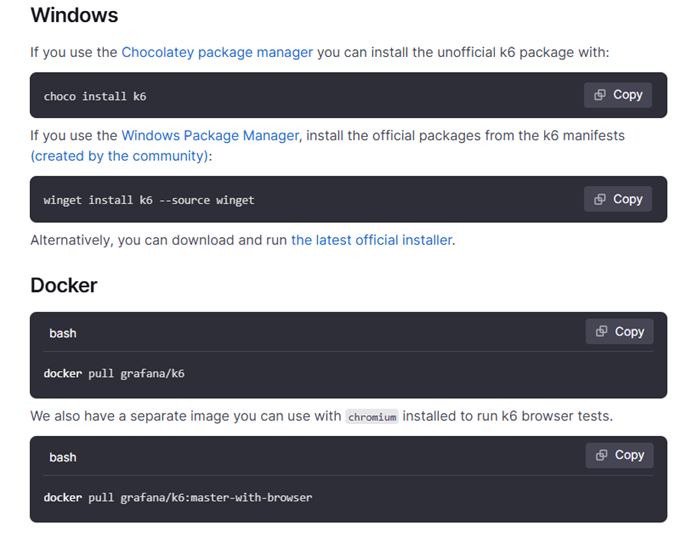This screenshot has width=698, height=543.
Task: Copy the master-with-browser docker pull command
Action: (620, 455)
